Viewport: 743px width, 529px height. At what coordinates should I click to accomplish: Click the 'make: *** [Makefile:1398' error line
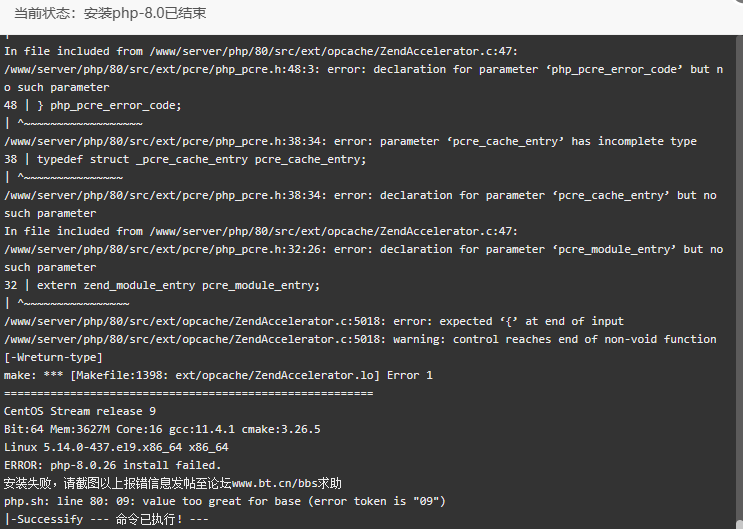(218, 375)
